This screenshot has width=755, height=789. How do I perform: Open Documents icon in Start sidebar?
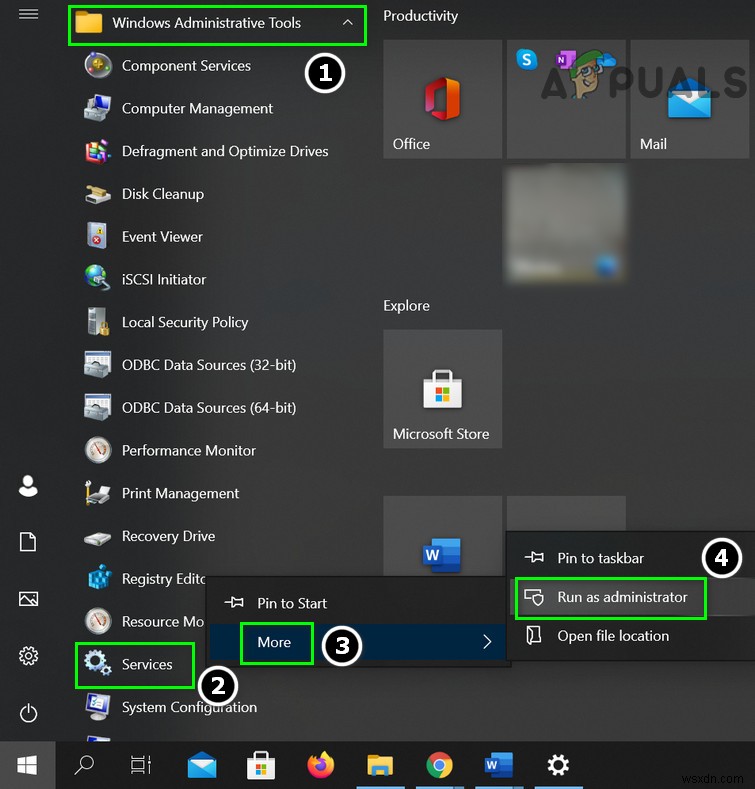pos(28,542)
